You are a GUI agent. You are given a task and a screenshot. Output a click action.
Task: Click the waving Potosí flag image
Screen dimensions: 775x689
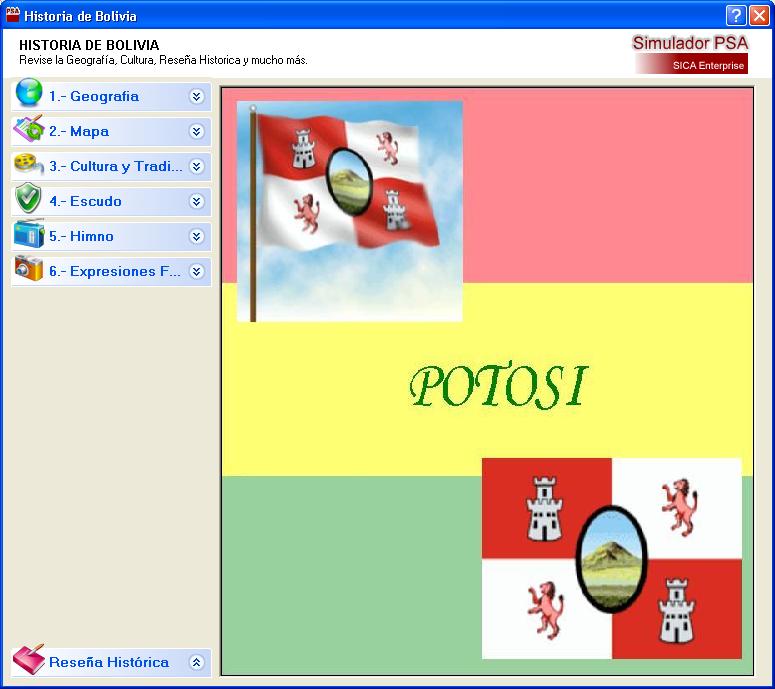tap(350, 210)
